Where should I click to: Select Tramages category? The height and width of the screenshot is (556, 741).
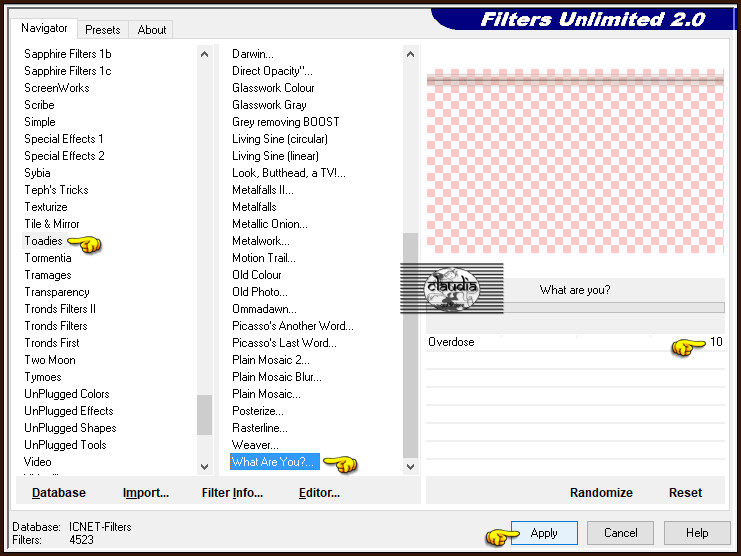(48, 275)
